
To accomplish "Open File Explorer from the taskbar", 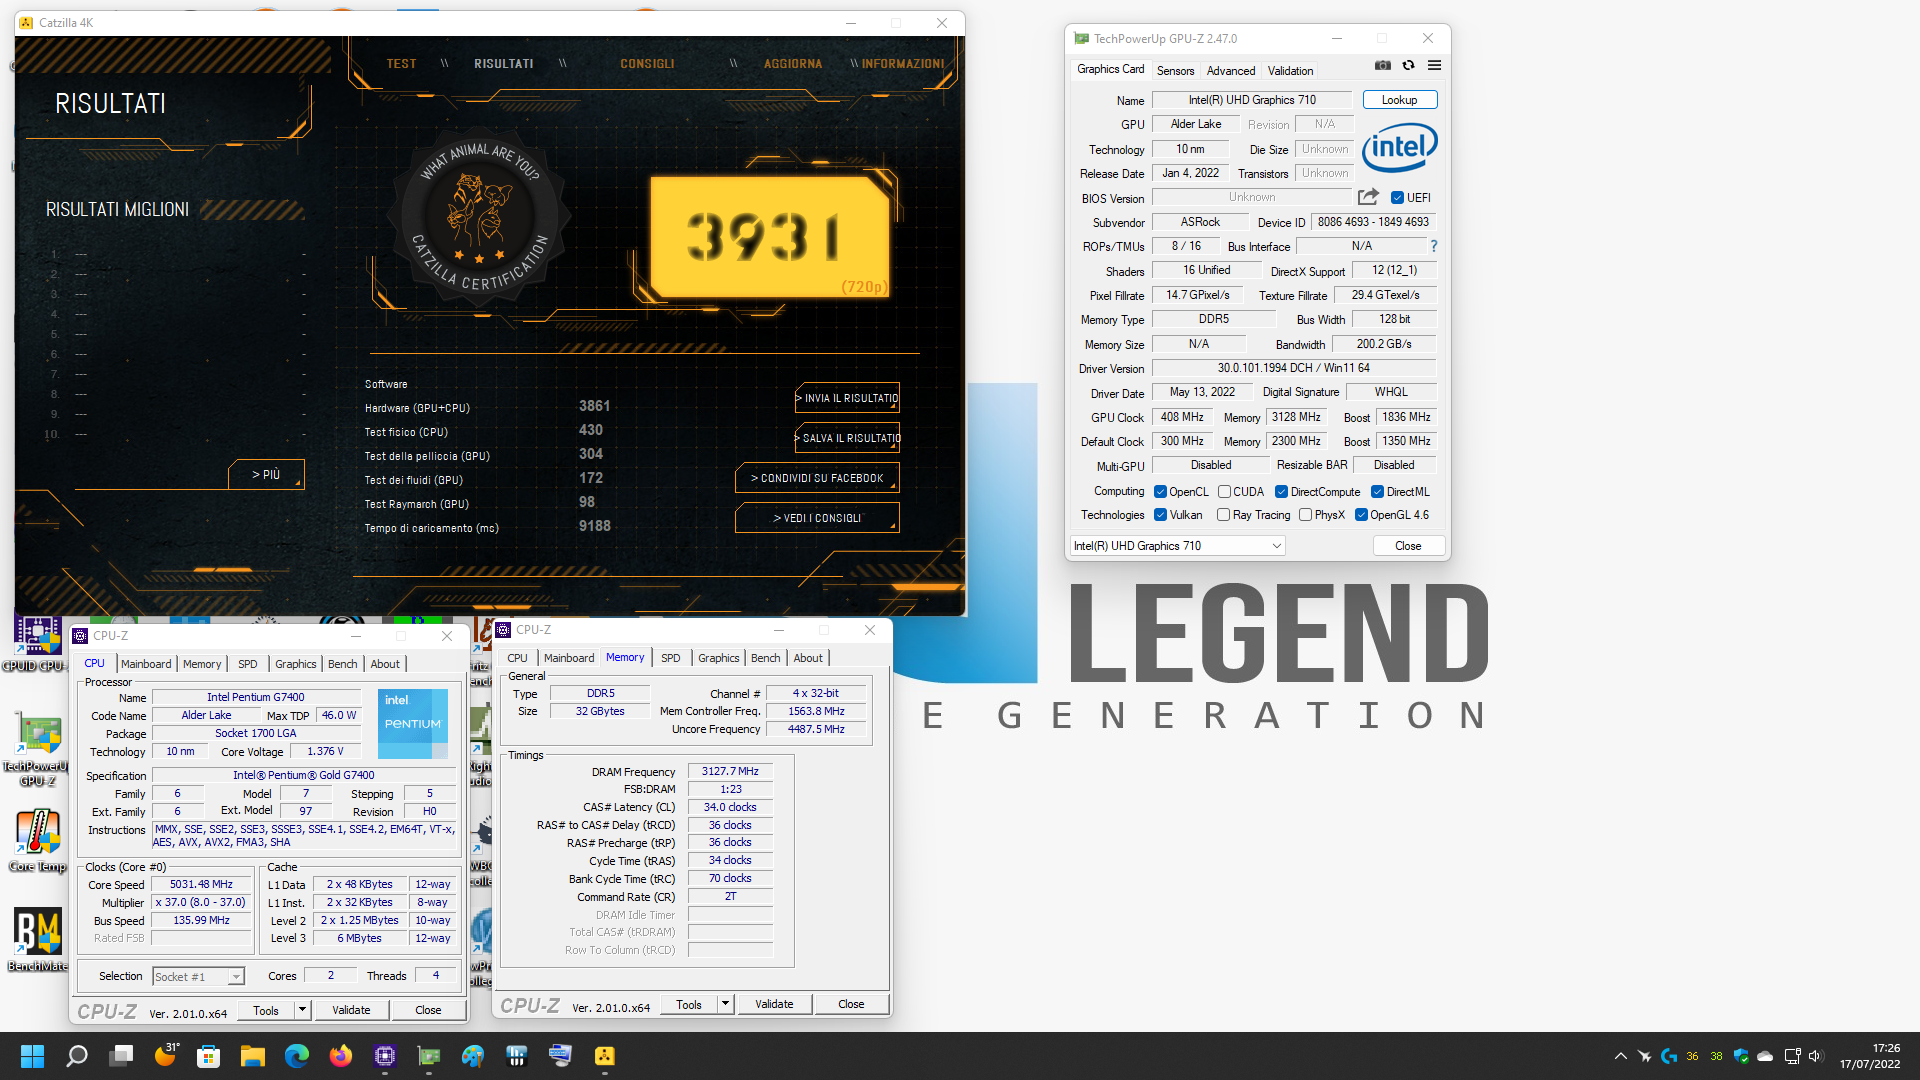I will pyautogui.click(x=252, y=1056).
